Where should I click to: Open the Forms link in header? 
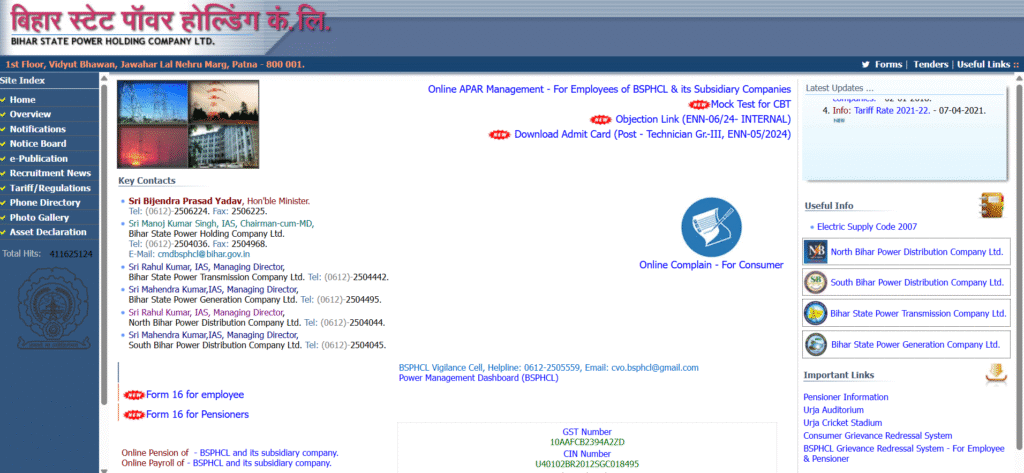[888, 65]
